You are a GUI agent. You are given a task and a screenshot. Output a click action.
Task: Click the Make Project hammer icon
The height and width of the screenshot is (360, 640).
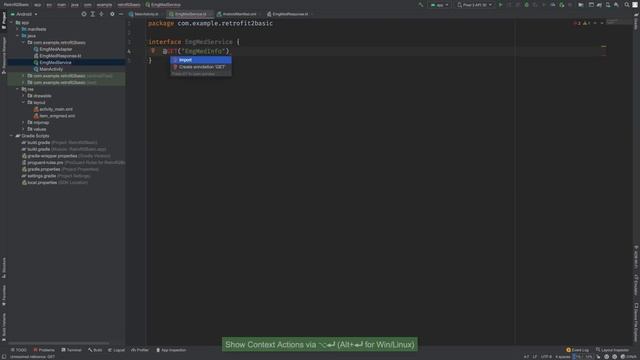(421, 5)
